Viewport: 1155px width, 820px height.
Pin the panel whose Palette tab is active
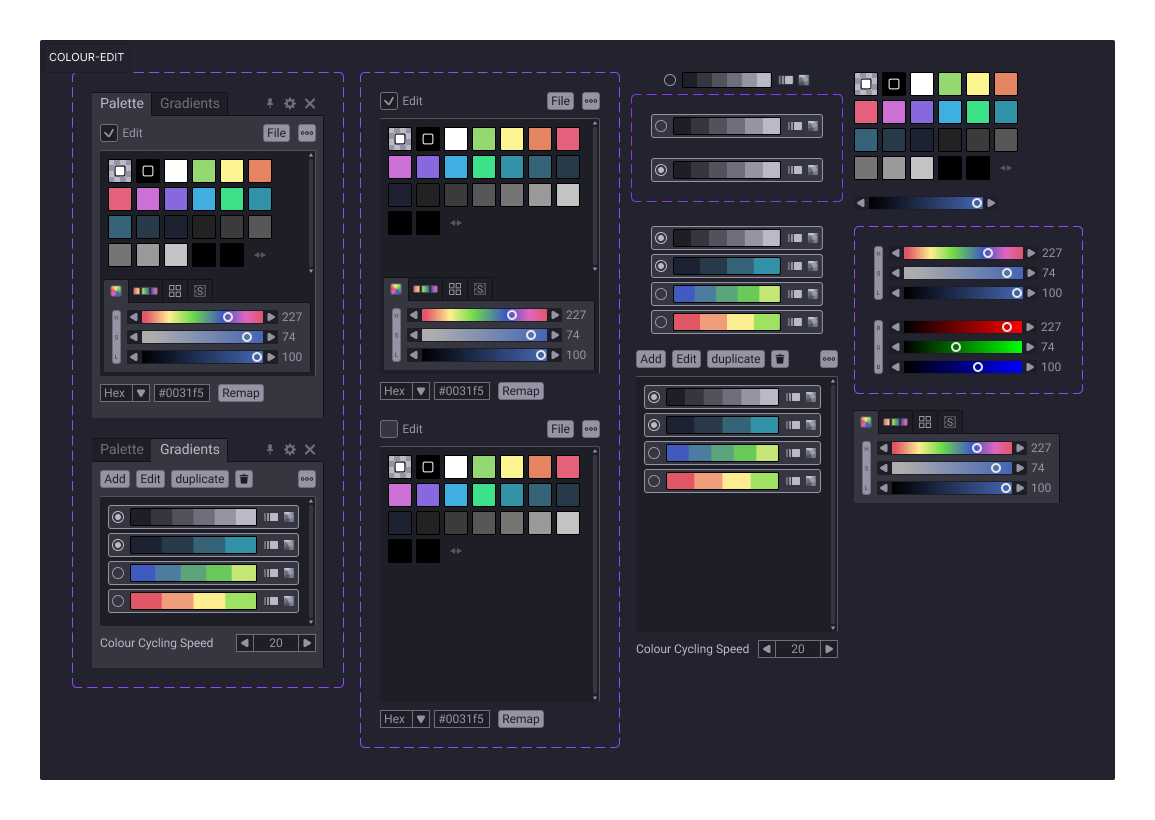coord(270,104)
